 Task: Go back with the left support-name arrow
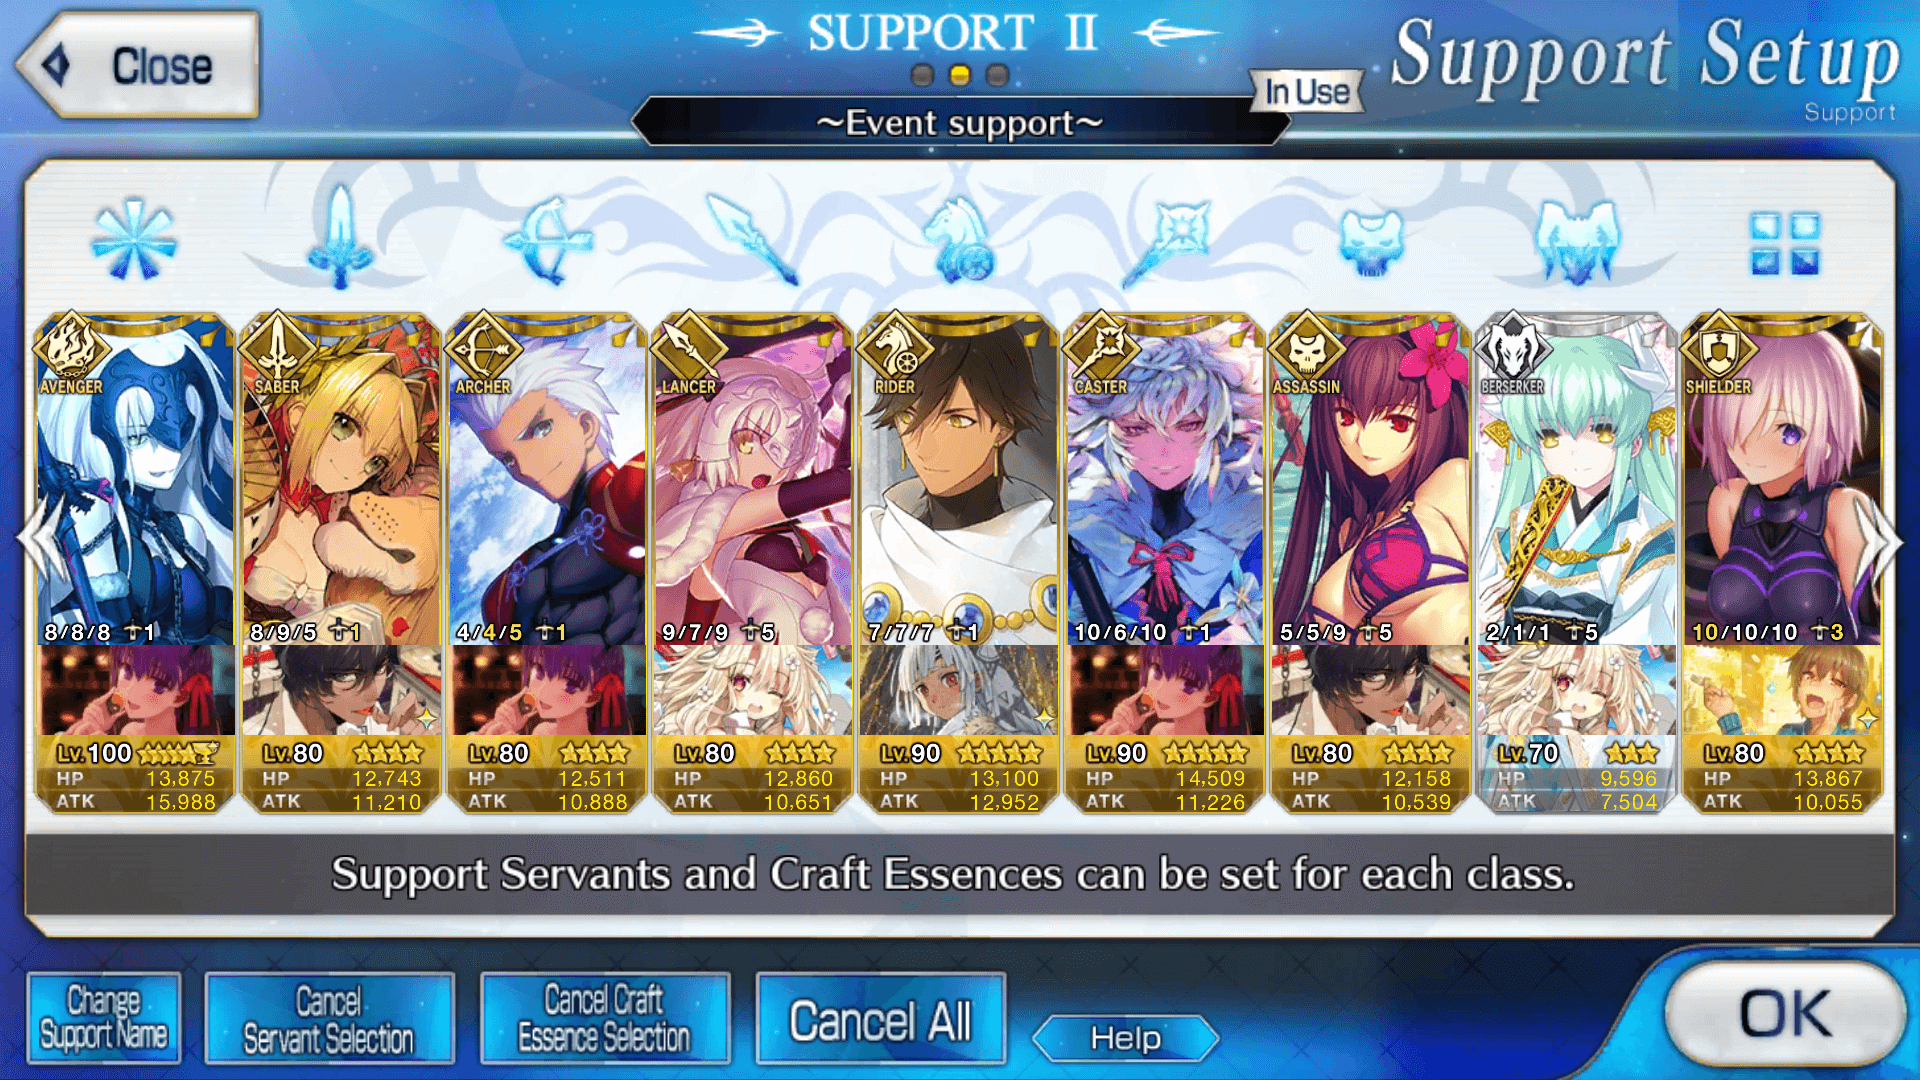pos(738,33)
